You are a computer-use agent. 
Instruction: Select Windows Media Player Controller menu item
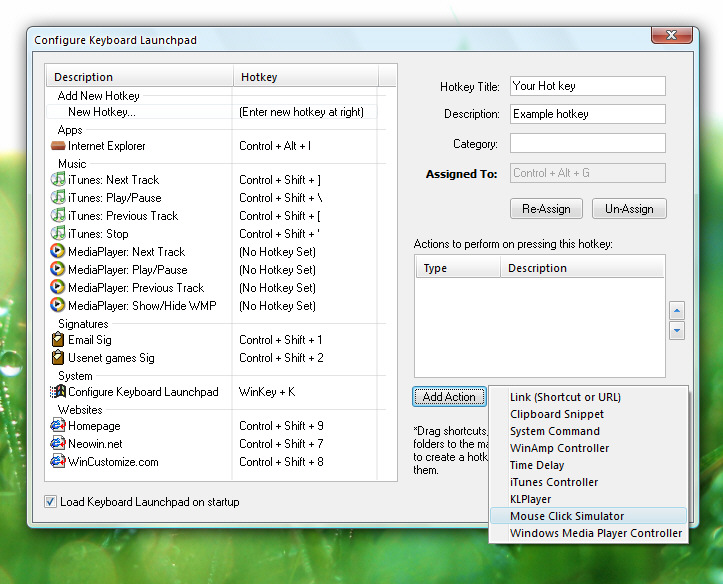tap(595, 533)
